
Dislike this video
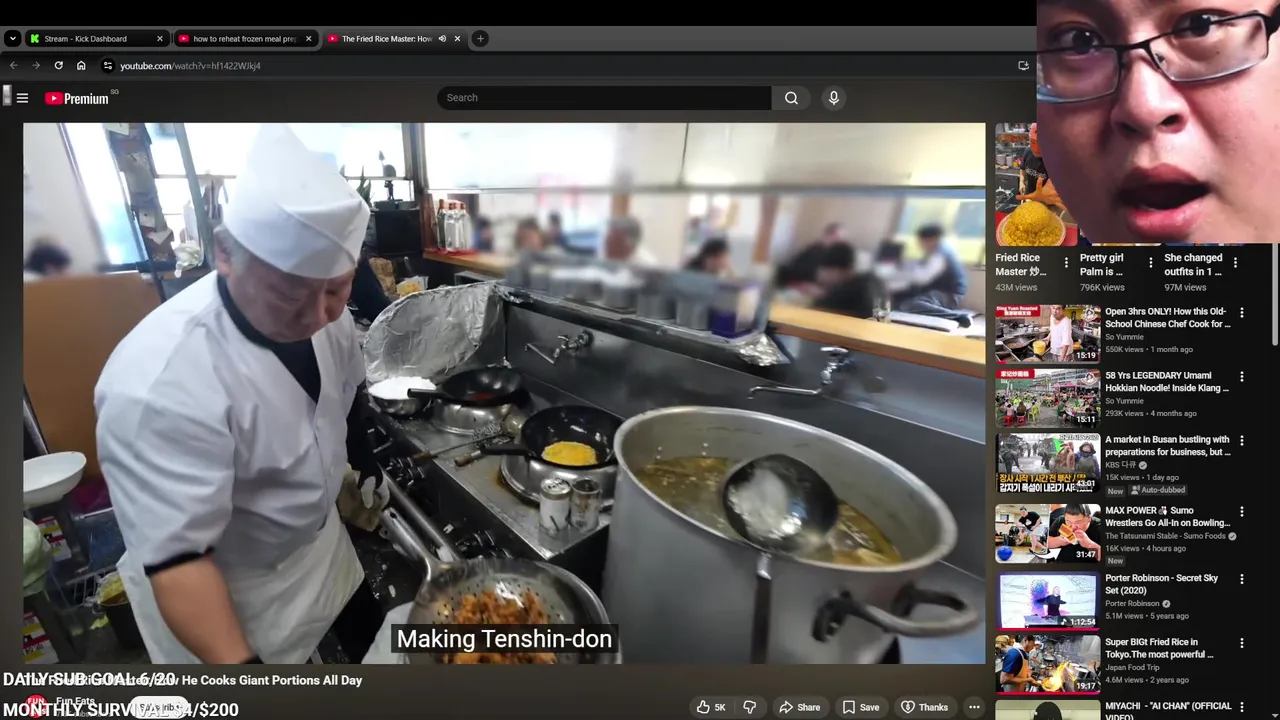749,707
